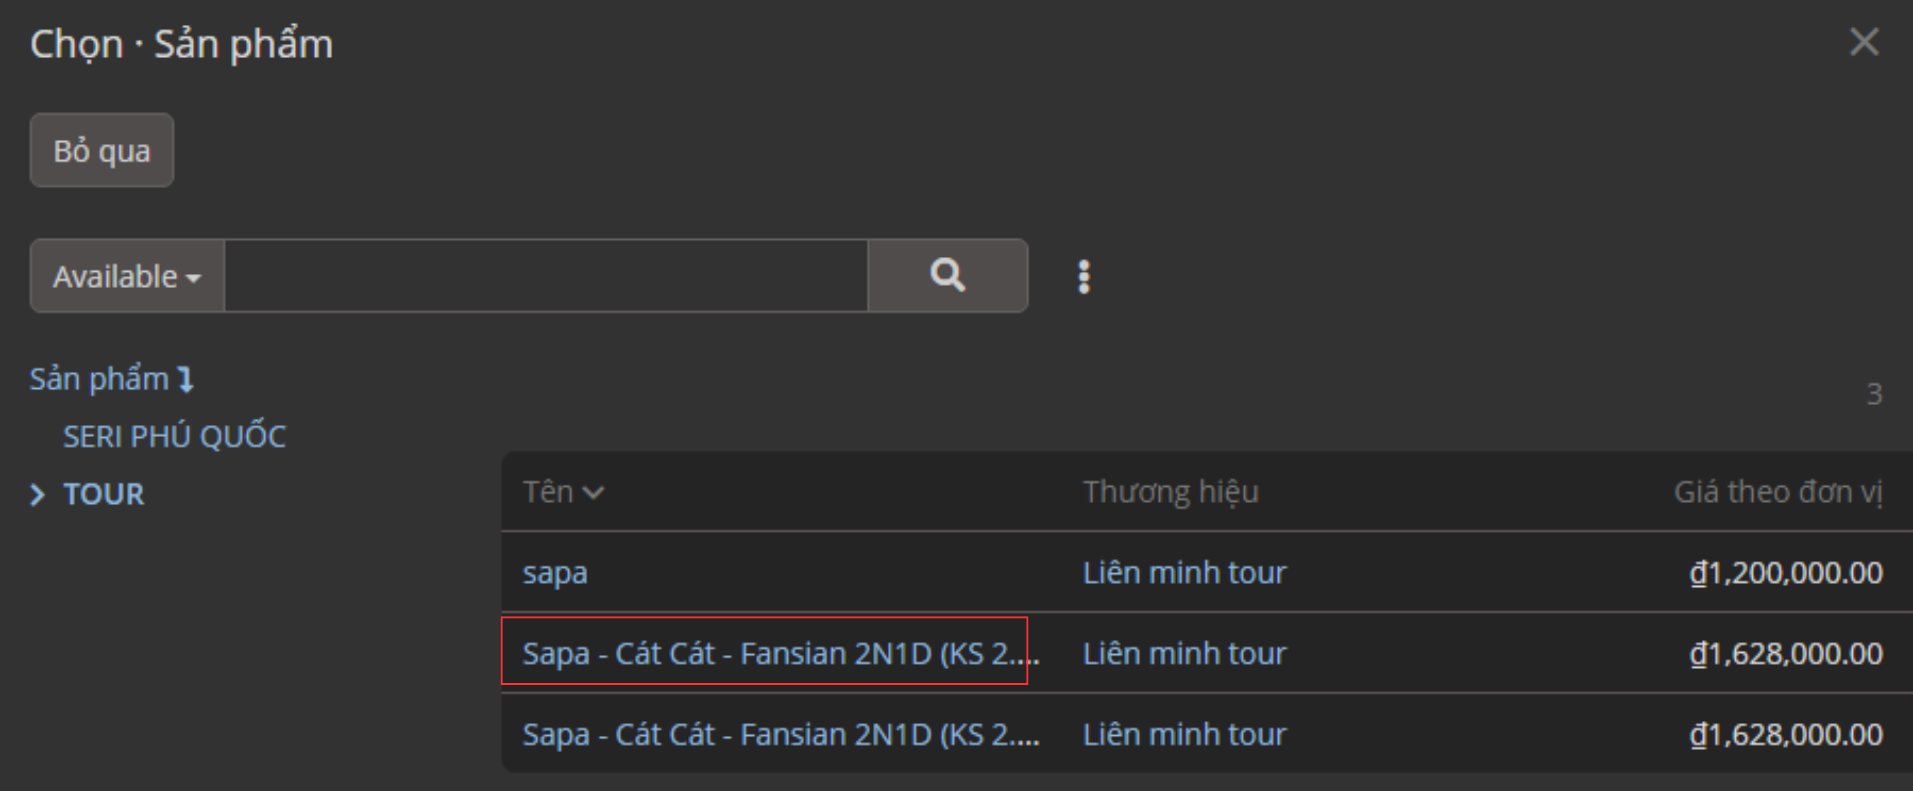Open the Sản phẩm root category link
The width and height of the screenshot is (1913, 791).
click(x=99, y=379)
